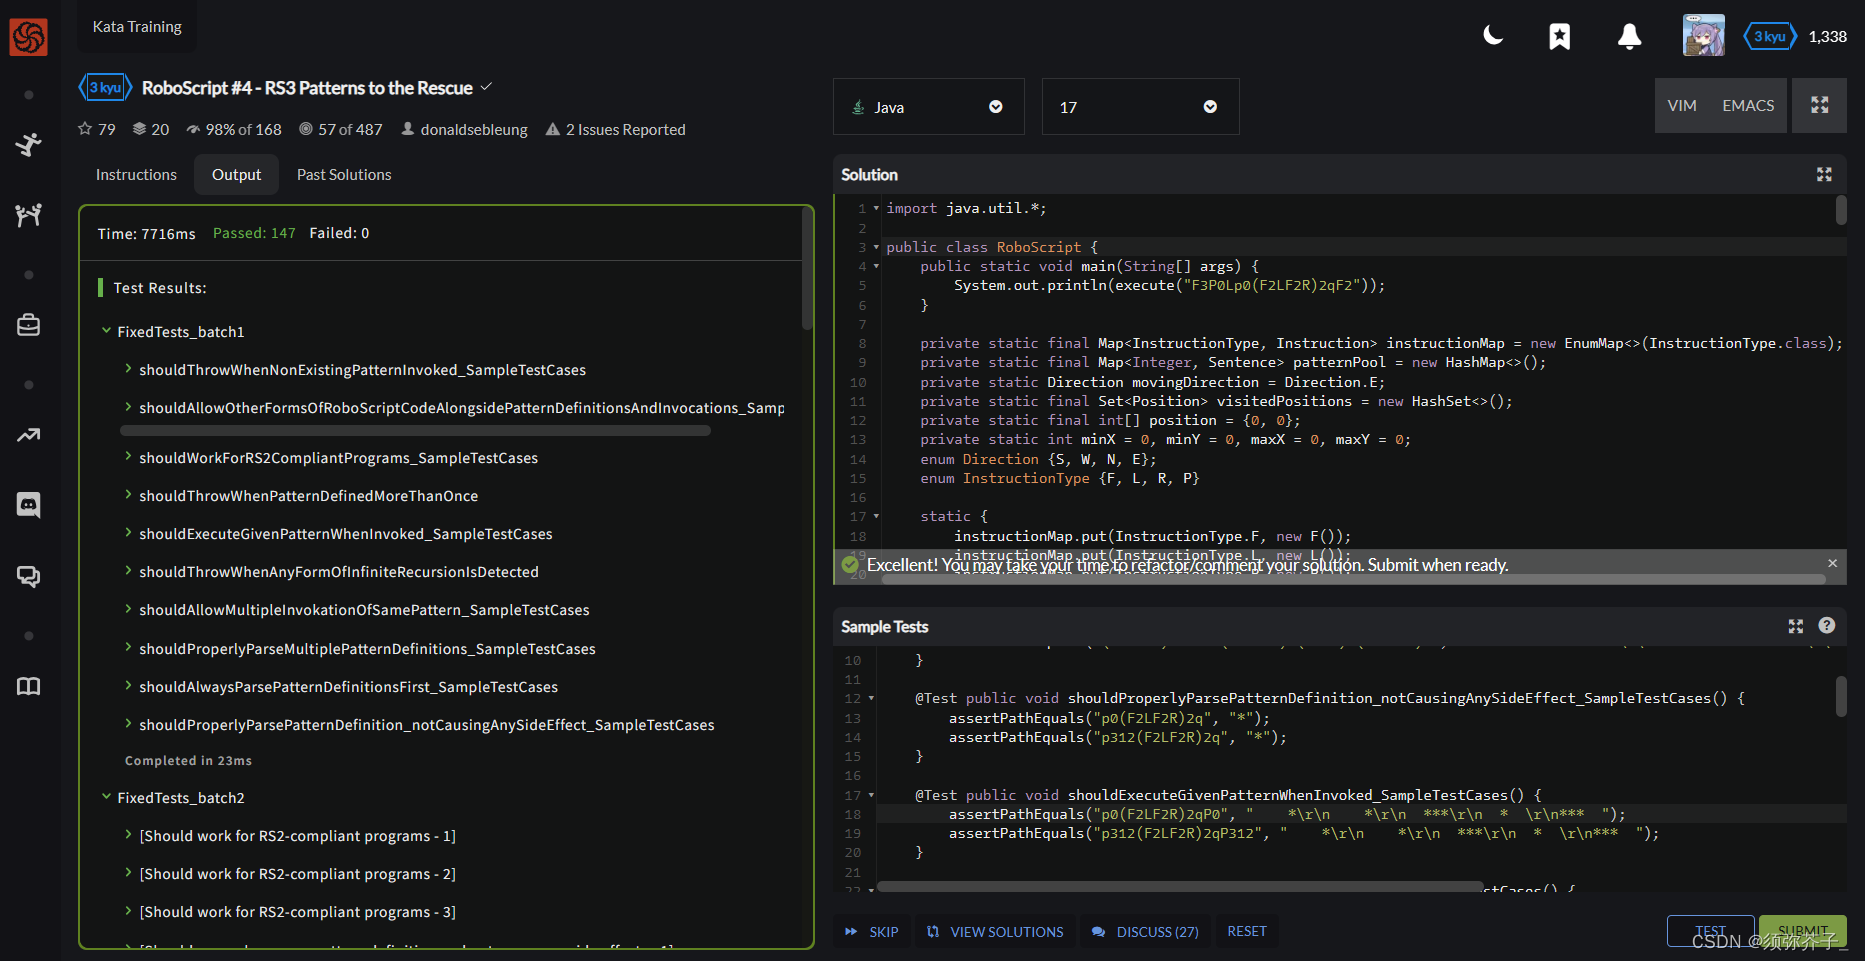Toggle the VIM editor mode
The width and height of the screenshot is (1865, 961).
pos(1682,106)
